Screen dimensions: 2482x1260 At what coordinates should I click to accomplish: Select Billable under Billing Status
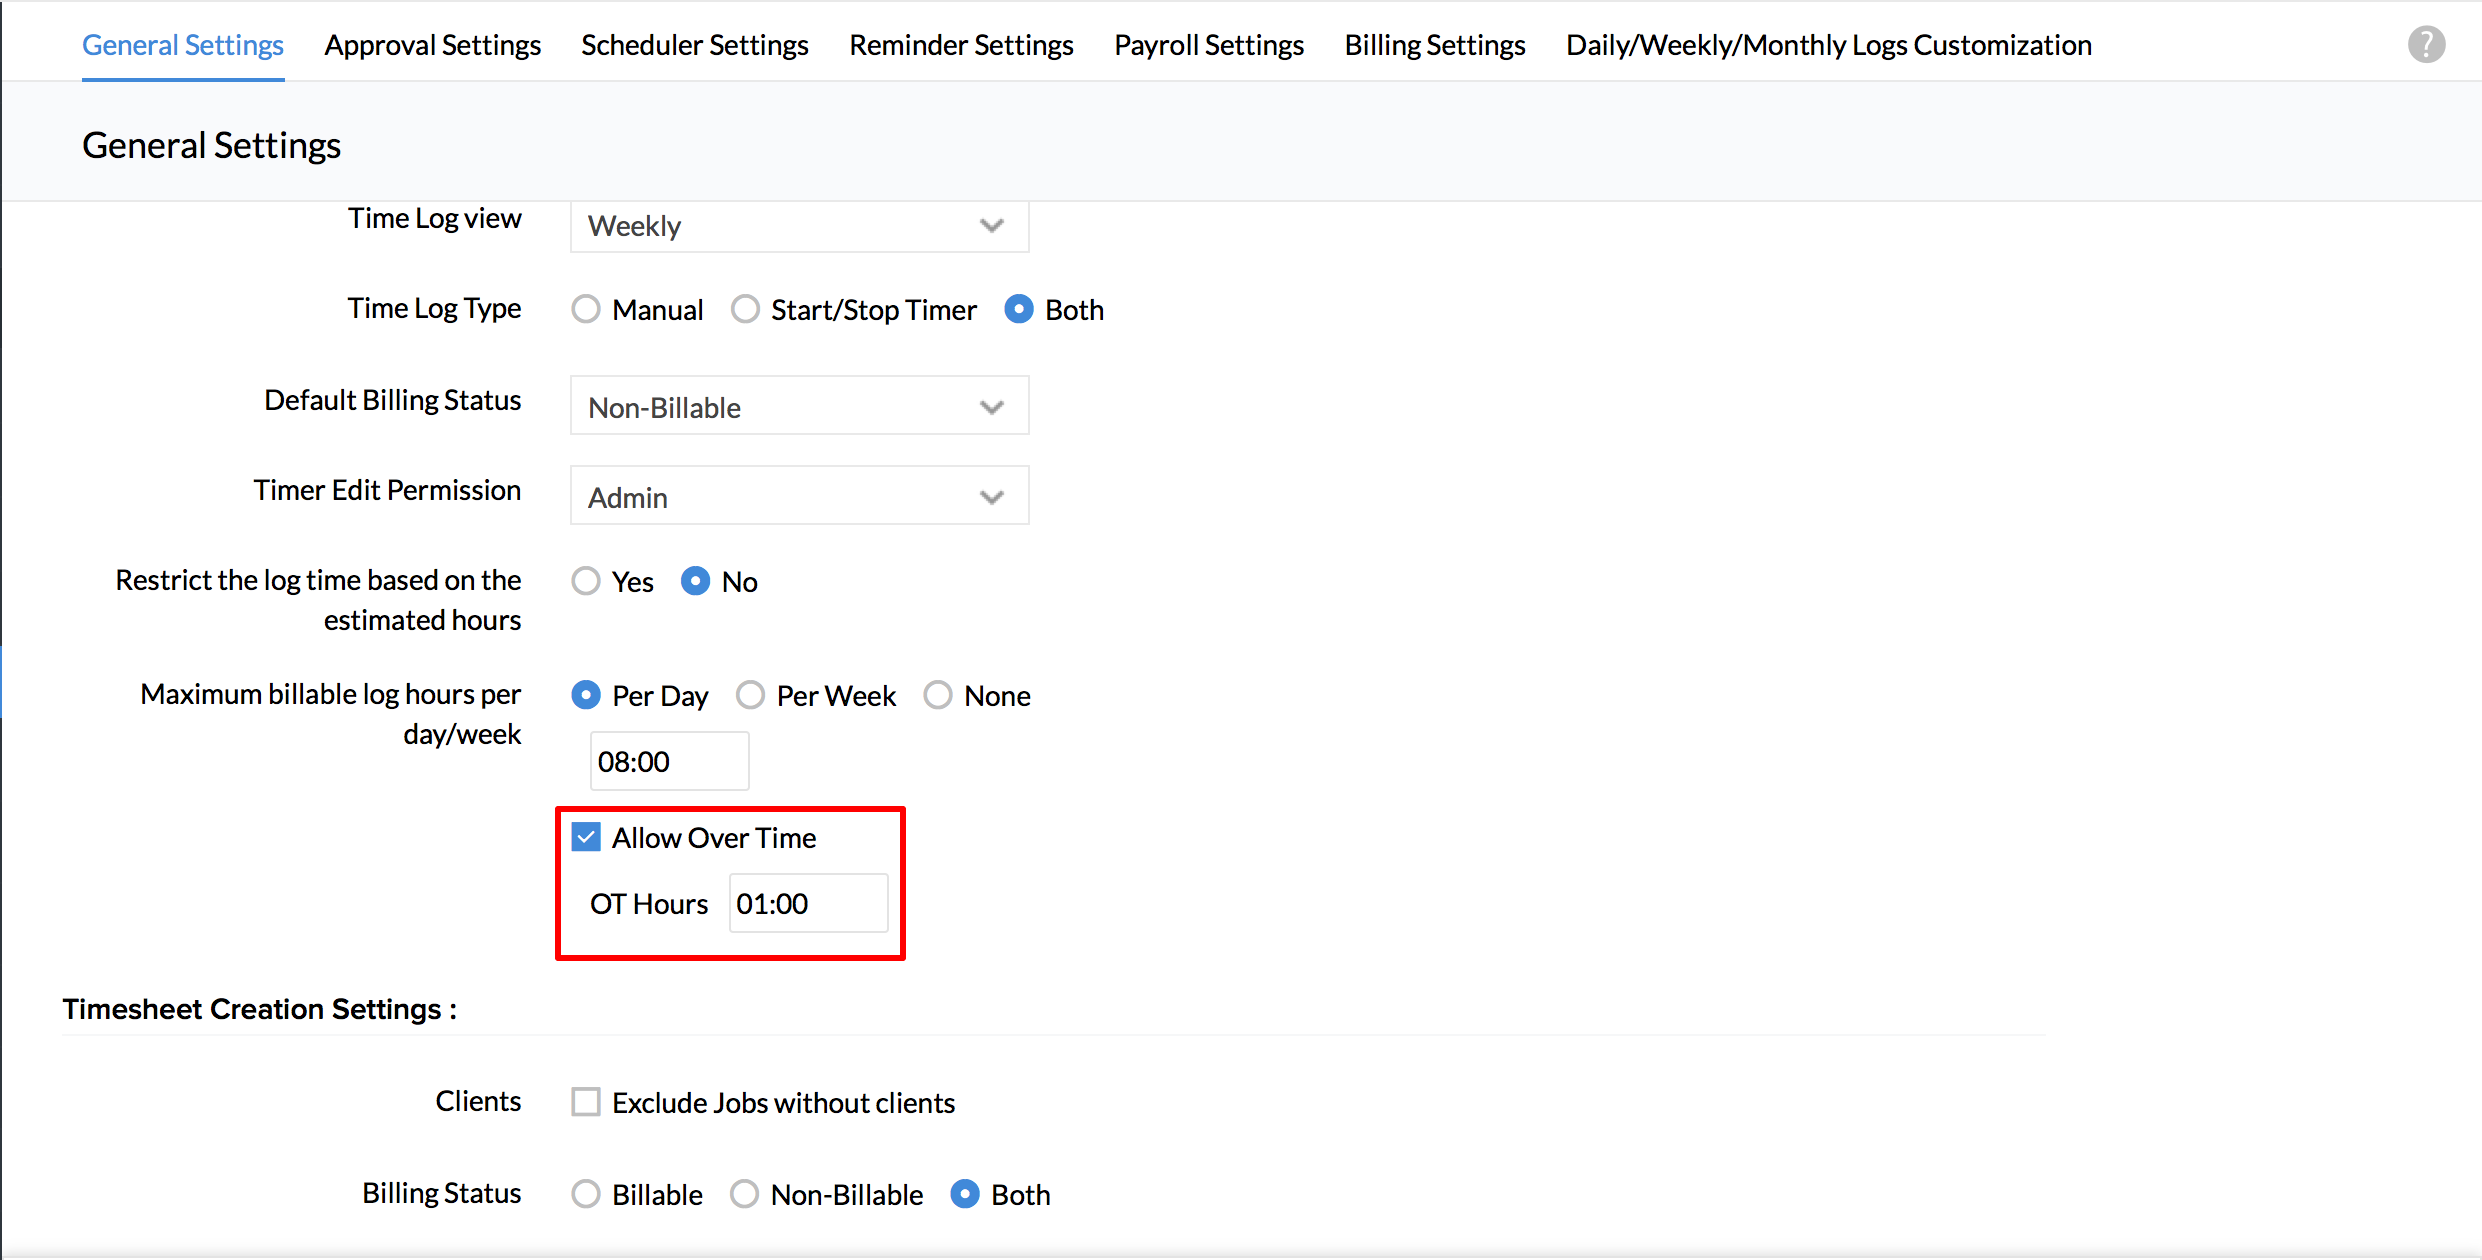coord(586,1194)
